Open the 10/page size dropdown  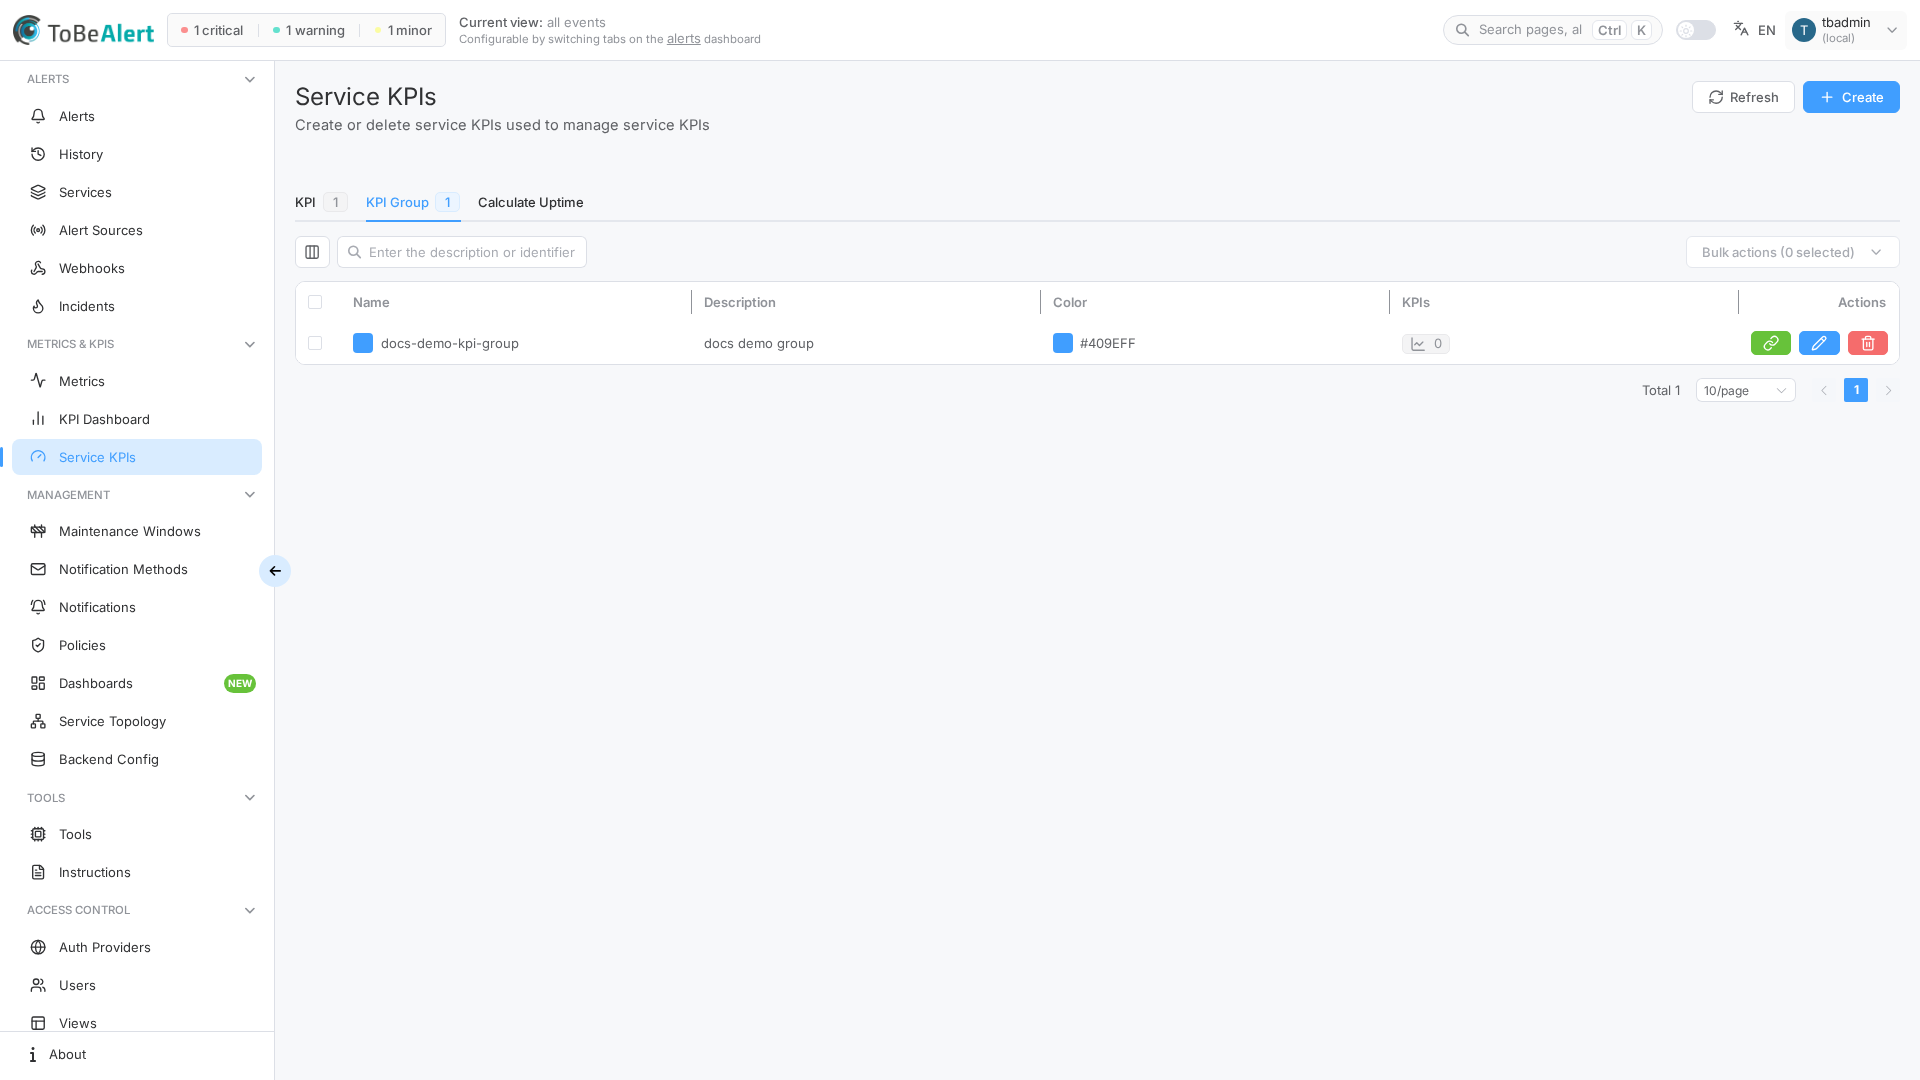click(x=1745, y=390)
